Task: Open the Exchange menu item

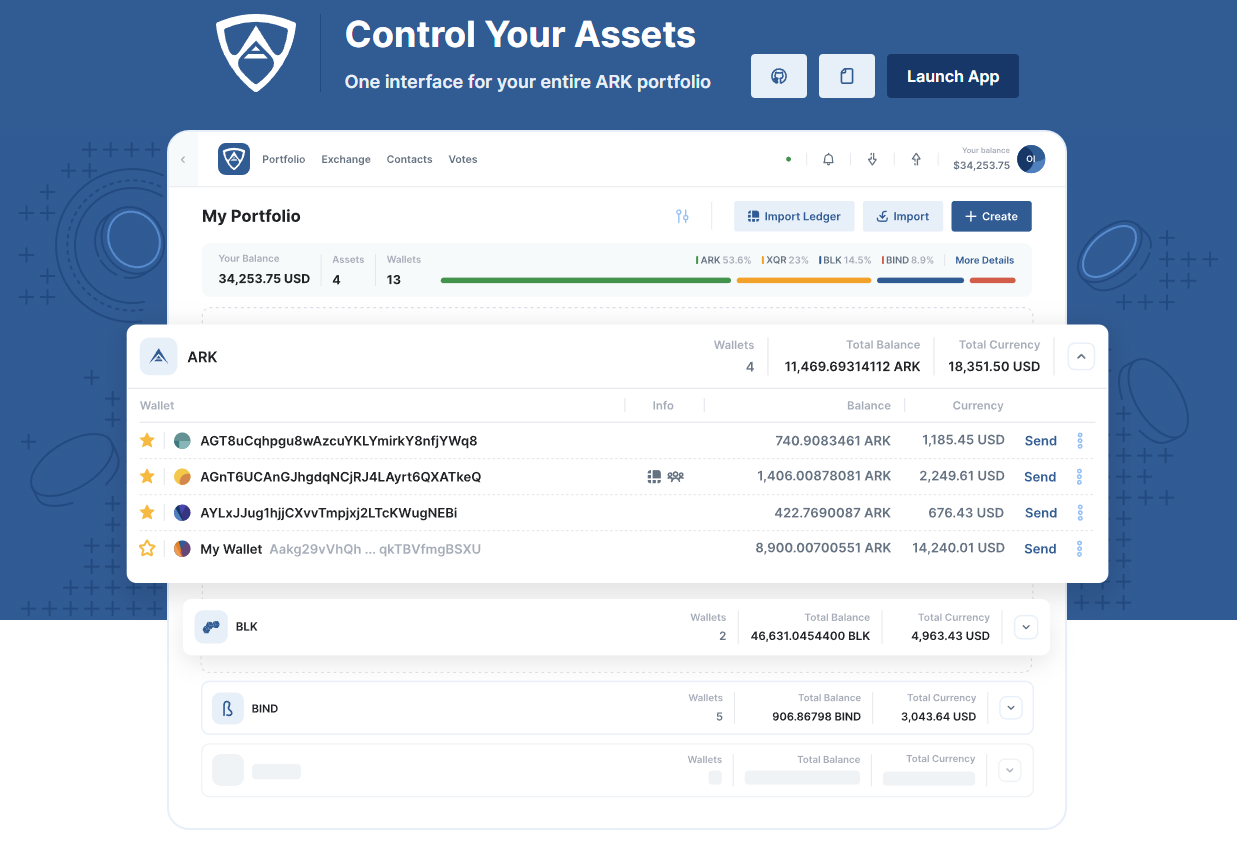Action: pos(346,159)
